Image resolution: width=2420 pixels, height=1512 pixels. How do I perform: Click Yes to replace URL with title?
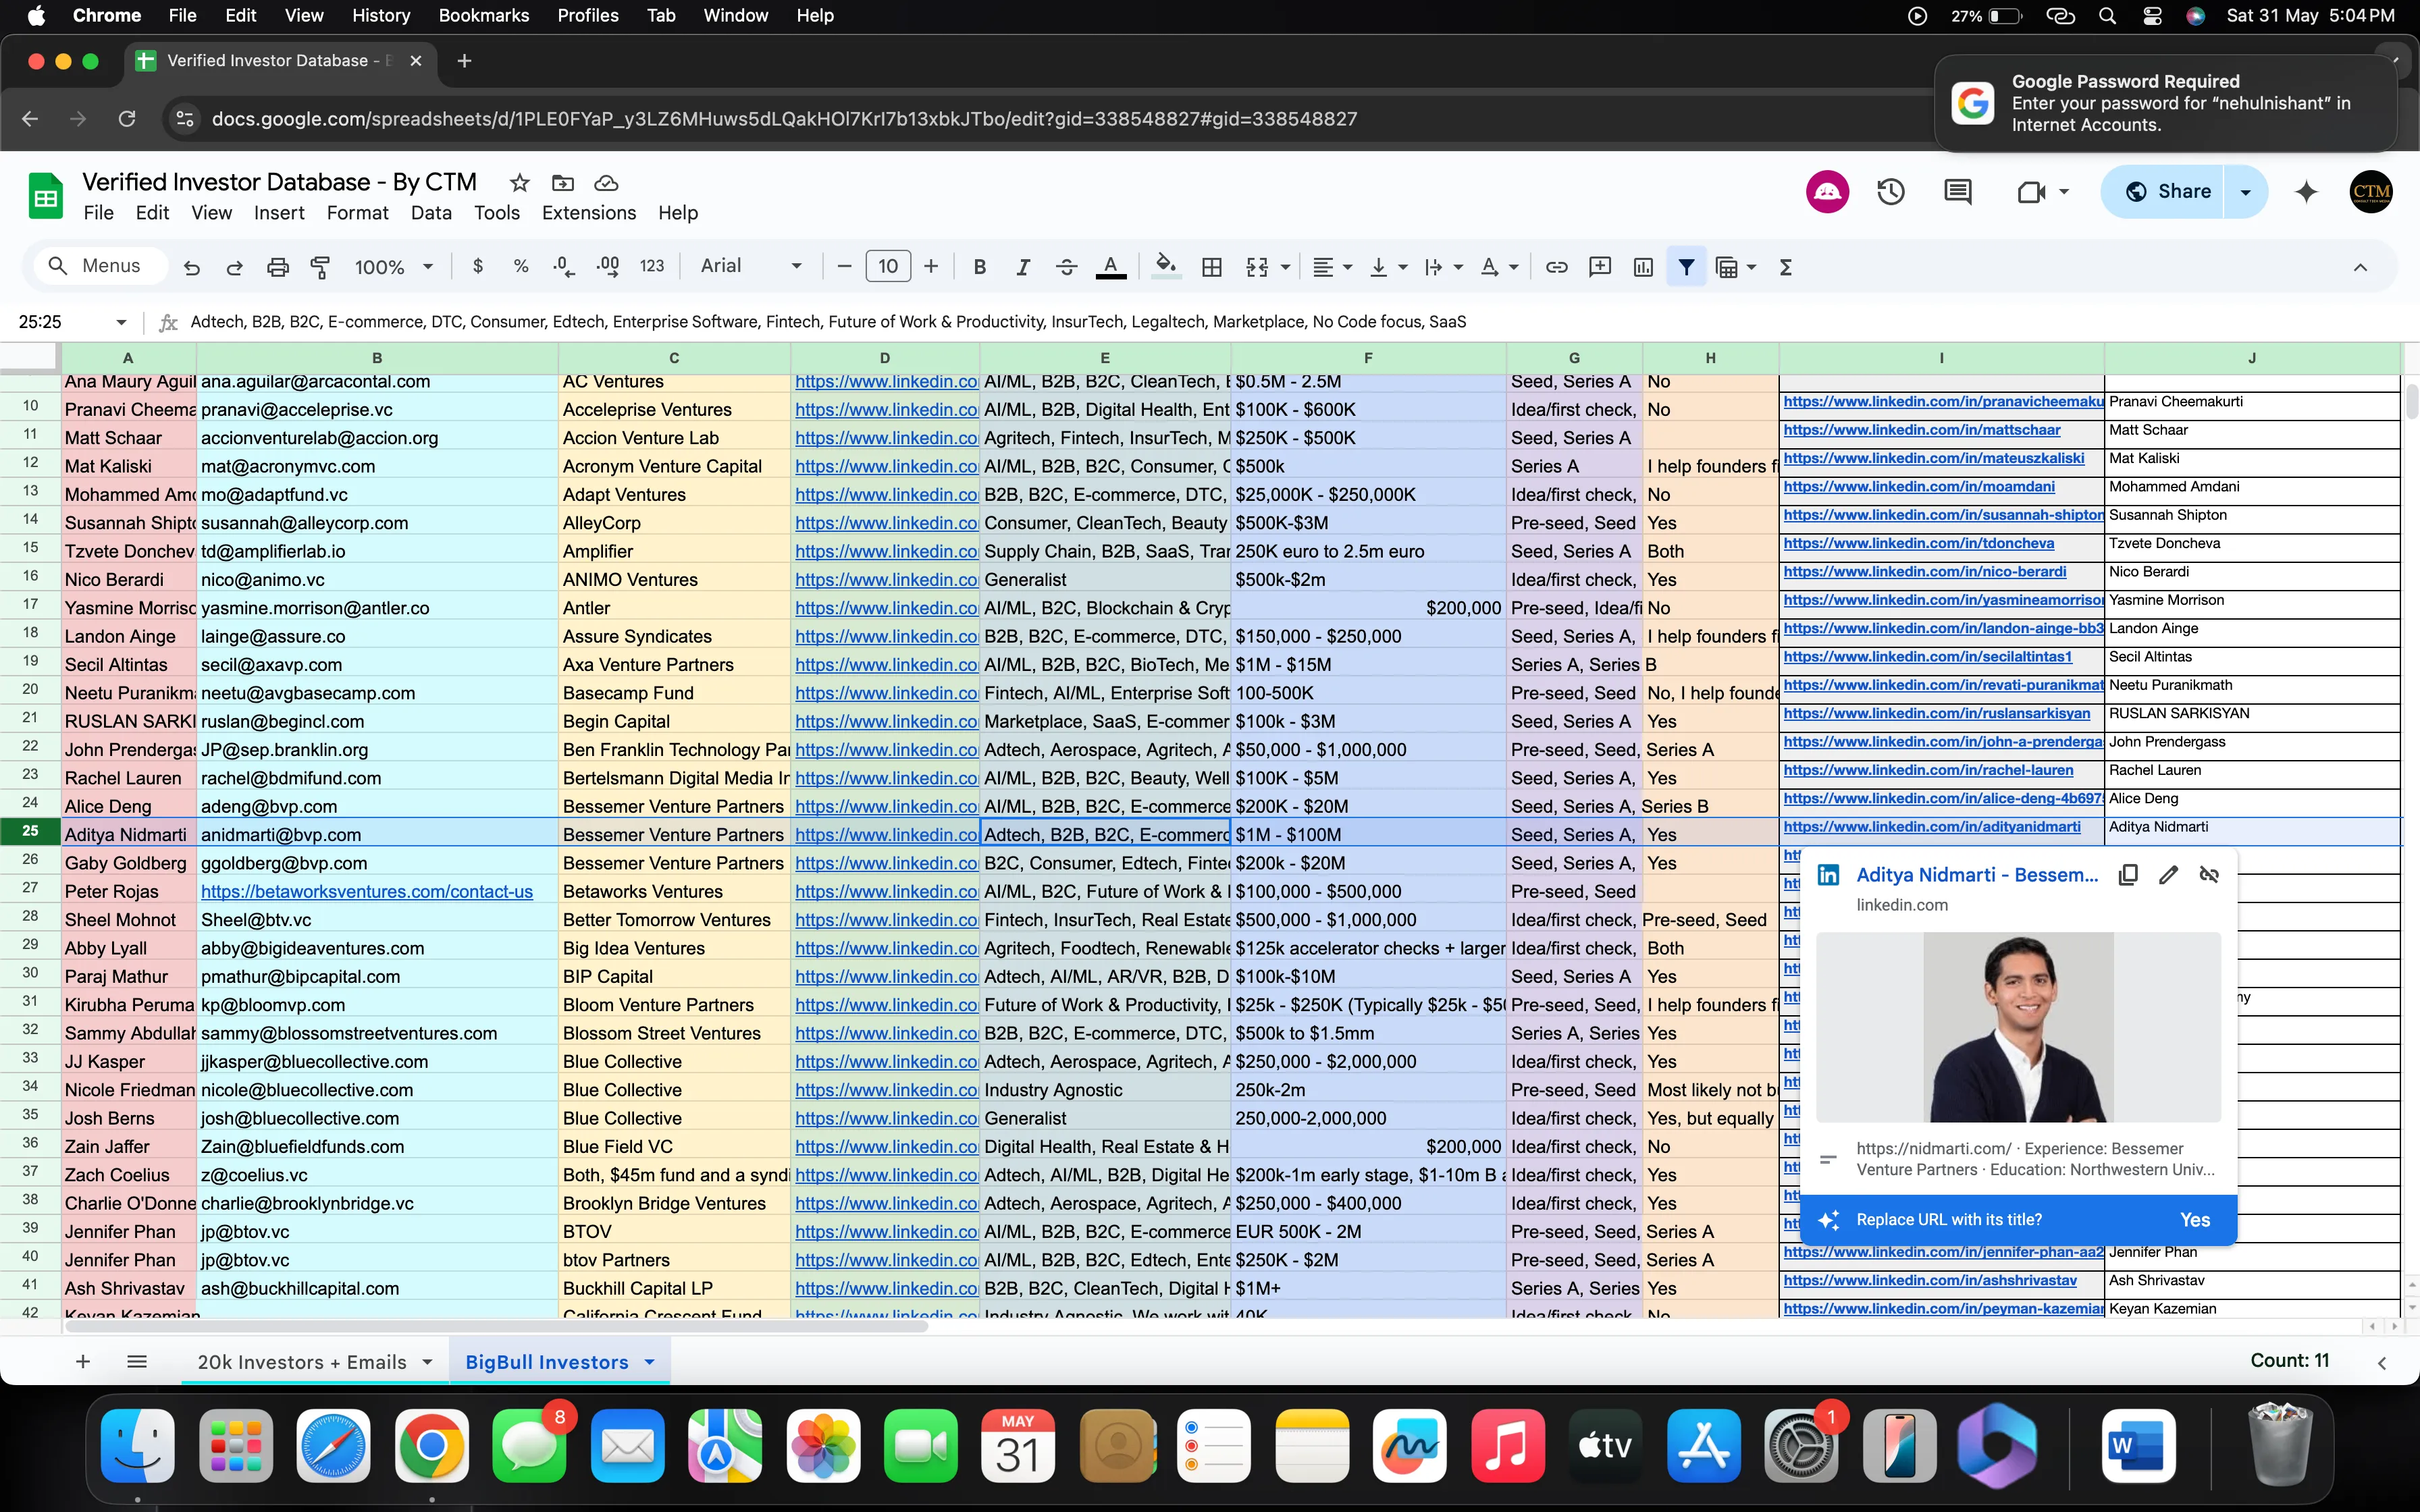point(2194,1220)
